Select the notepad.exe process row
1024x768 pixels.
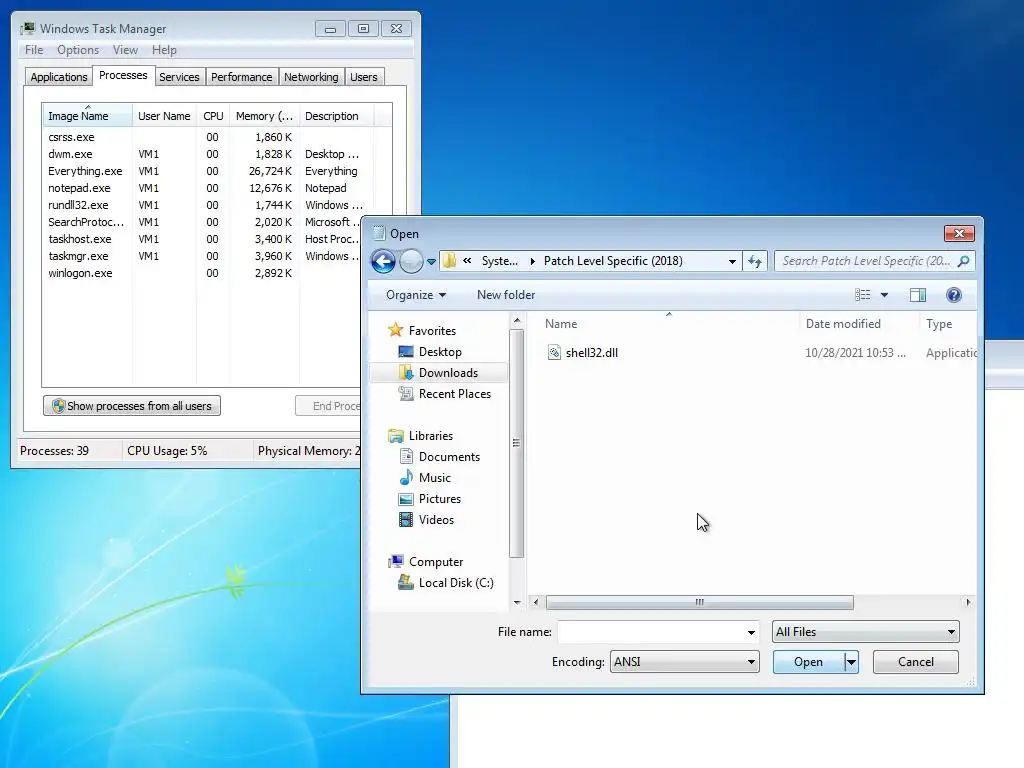tap(210, 188)
